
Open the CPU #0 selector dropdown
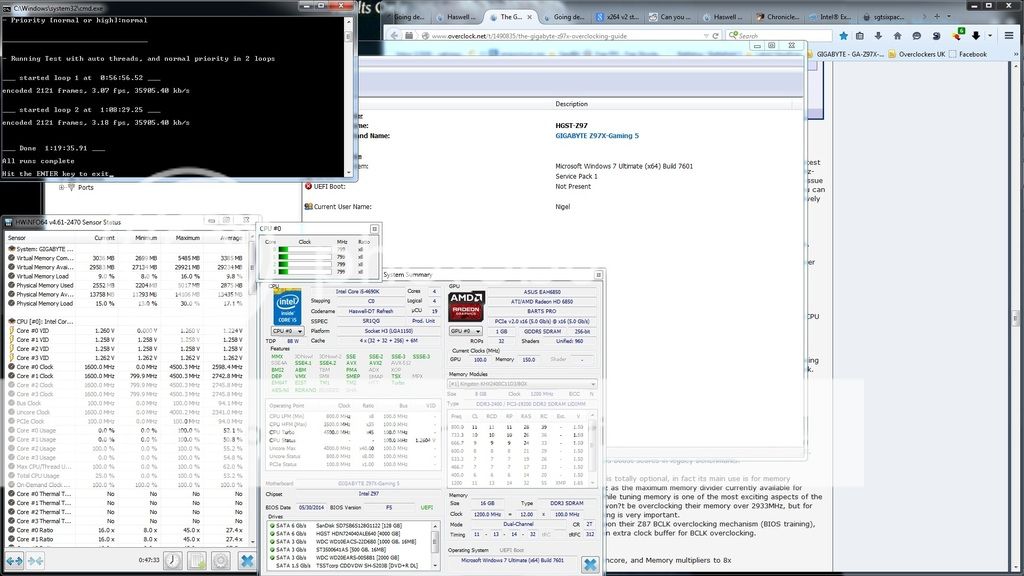tap(288, 330)
